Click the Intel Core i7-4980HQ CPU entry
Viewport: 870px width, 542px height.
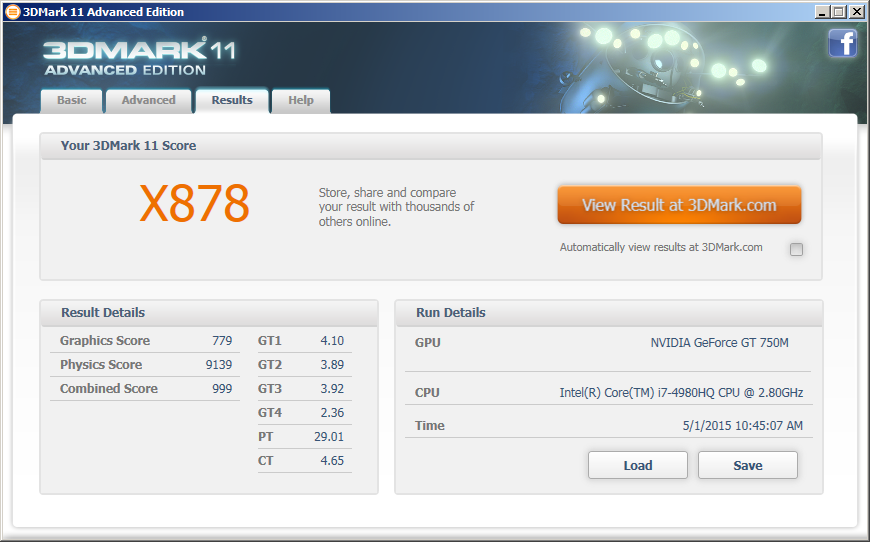point(680,393)
